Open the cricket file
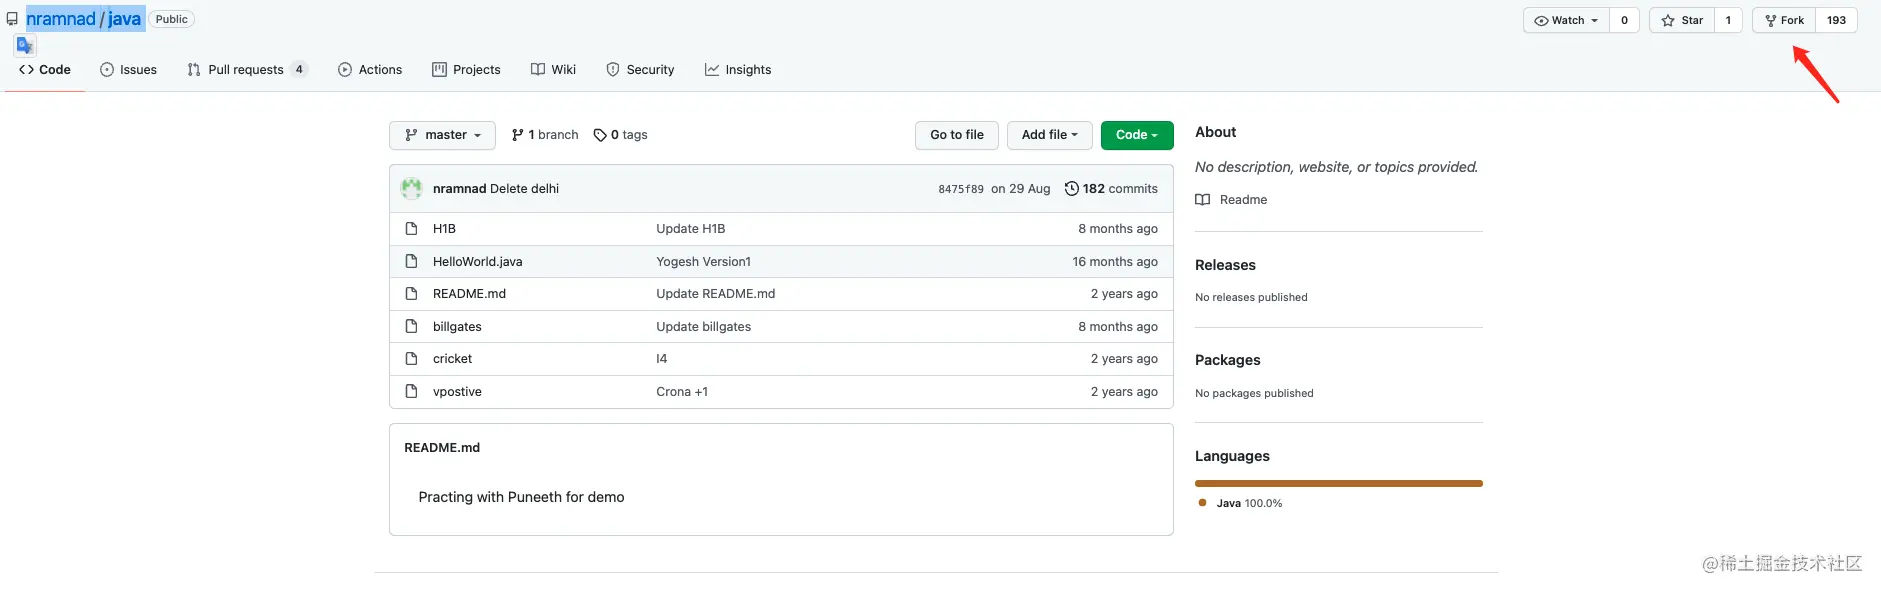Screen dimensions: 1881x592 point(452,359)
